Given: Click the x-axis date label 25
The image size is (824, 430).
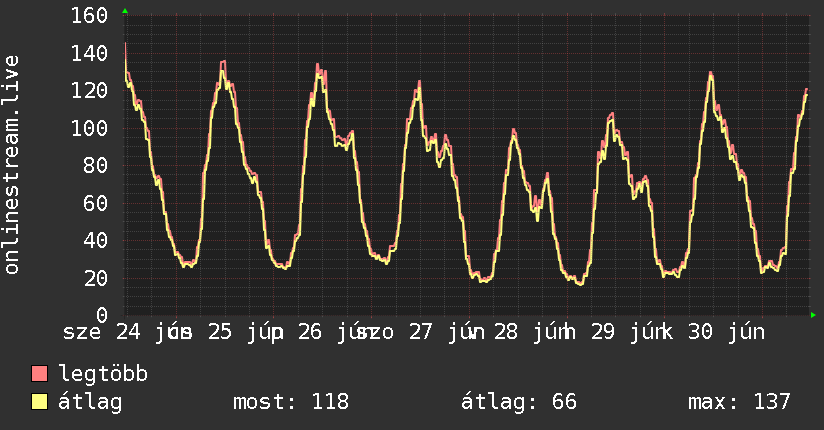Looking at the screenshot, I should 220,332.
